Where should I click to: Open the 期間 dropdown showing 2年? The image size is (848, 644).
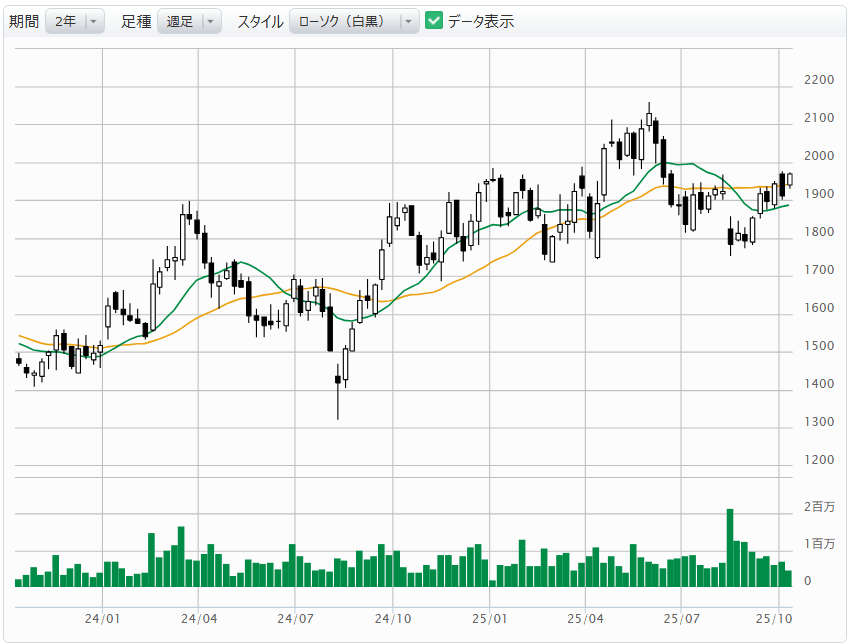tap(75, 21)
